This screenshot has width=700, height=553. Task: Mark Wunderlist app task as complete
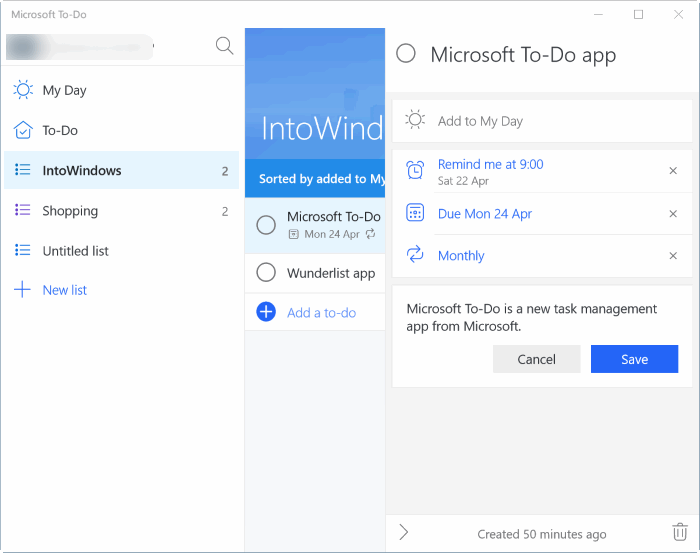click(x=266, y=272)
